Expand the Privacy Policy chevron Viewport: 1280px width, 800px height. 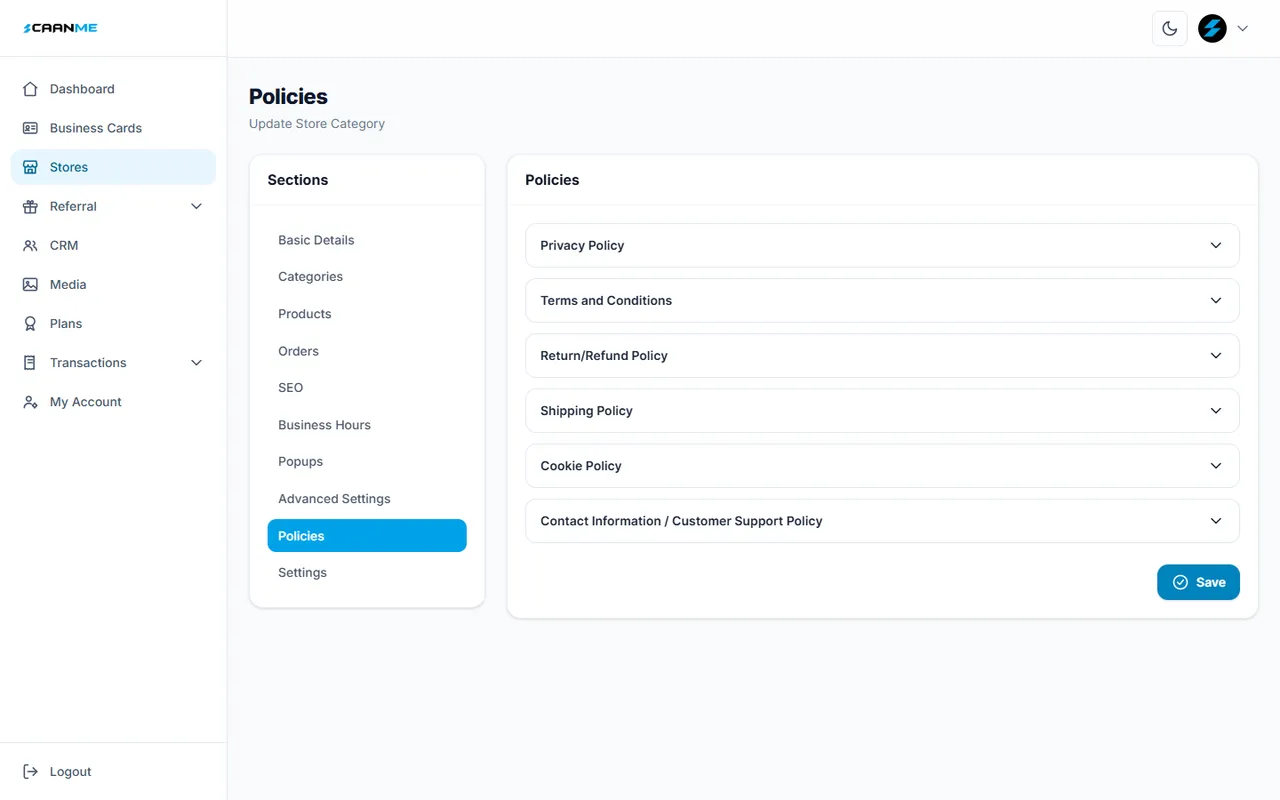(x=1216, y=245)
